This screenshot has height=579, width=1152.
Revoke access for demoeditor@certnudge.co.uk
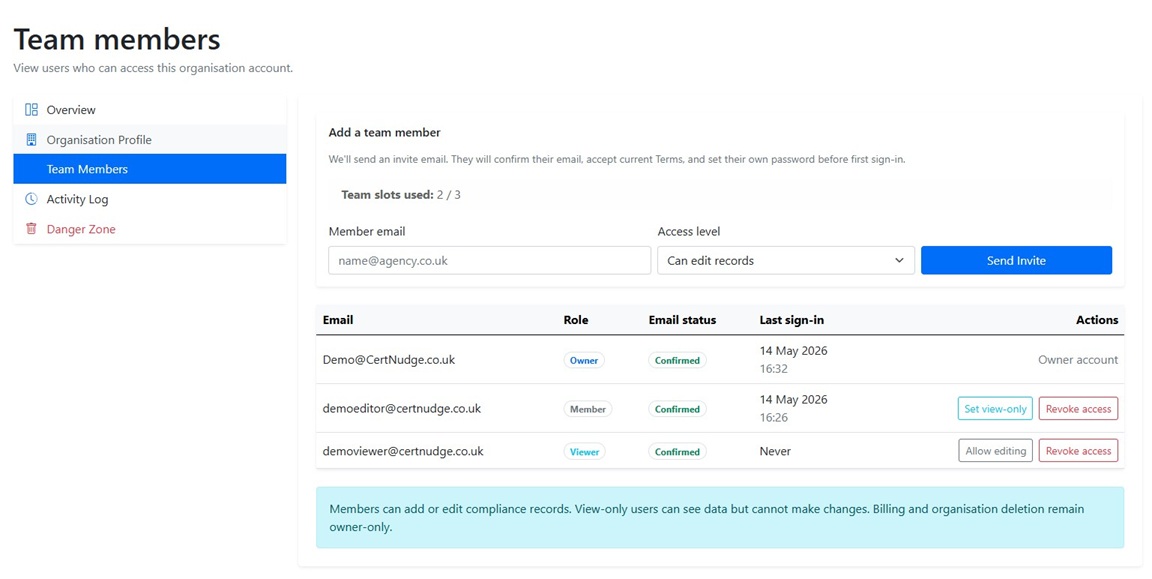click(1078, 409)
